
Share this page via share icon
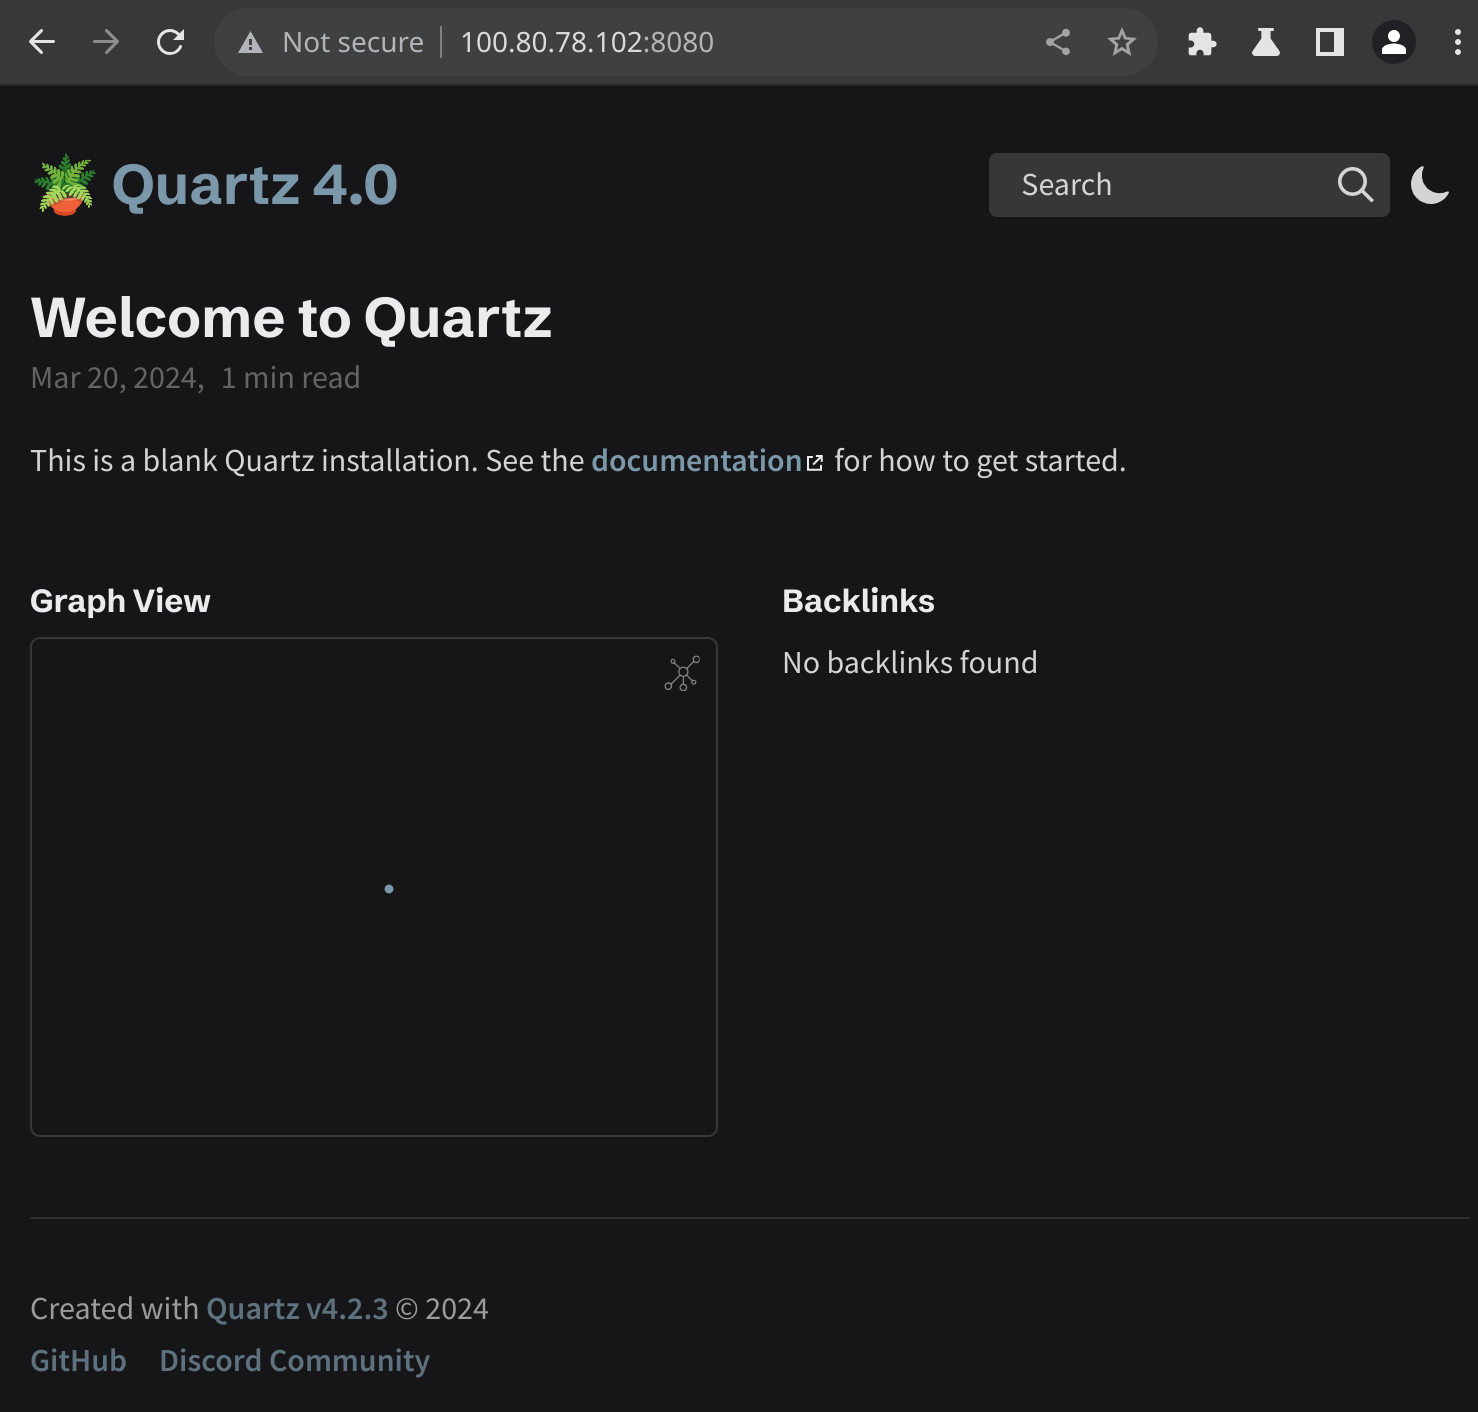point(1058,42)
